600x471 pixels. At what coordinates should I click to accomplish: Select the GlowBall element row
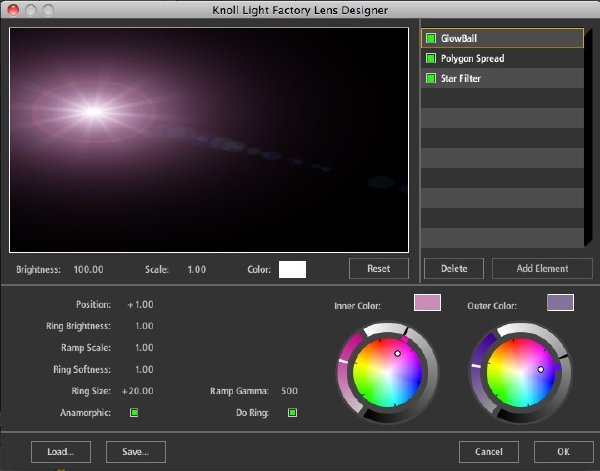pos(502,38)
